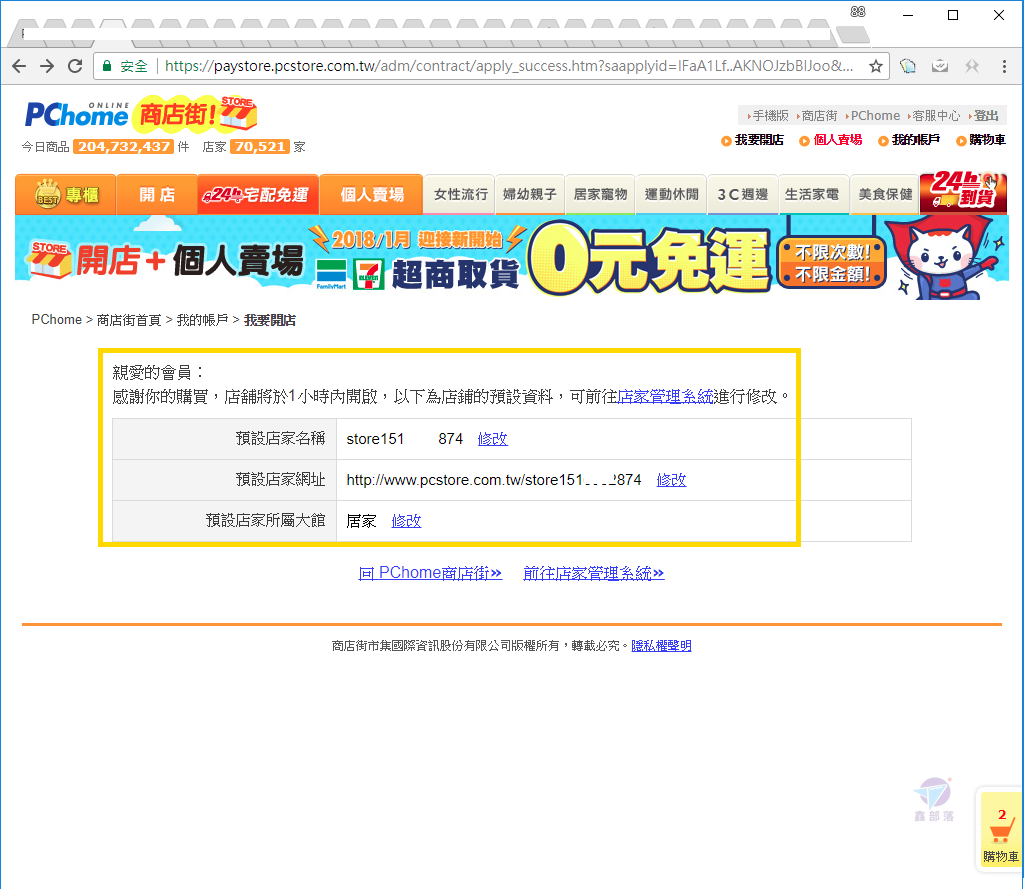
Task: Click 修改 beside 預設店家所屬大館
Action: tap(406, 521)
